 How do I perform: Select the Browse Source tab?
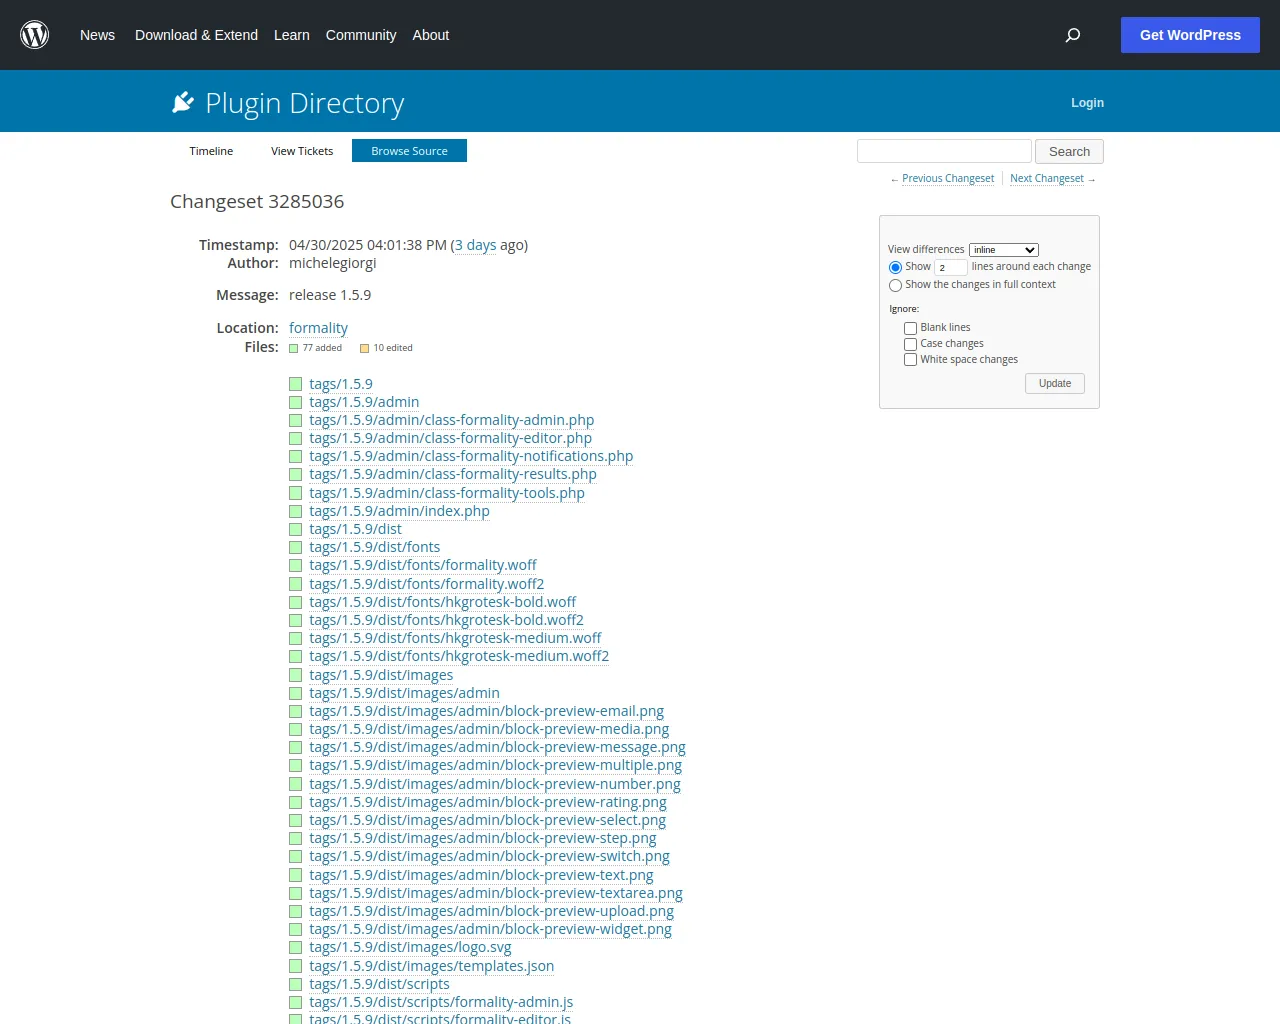click(x=409, y=151)
